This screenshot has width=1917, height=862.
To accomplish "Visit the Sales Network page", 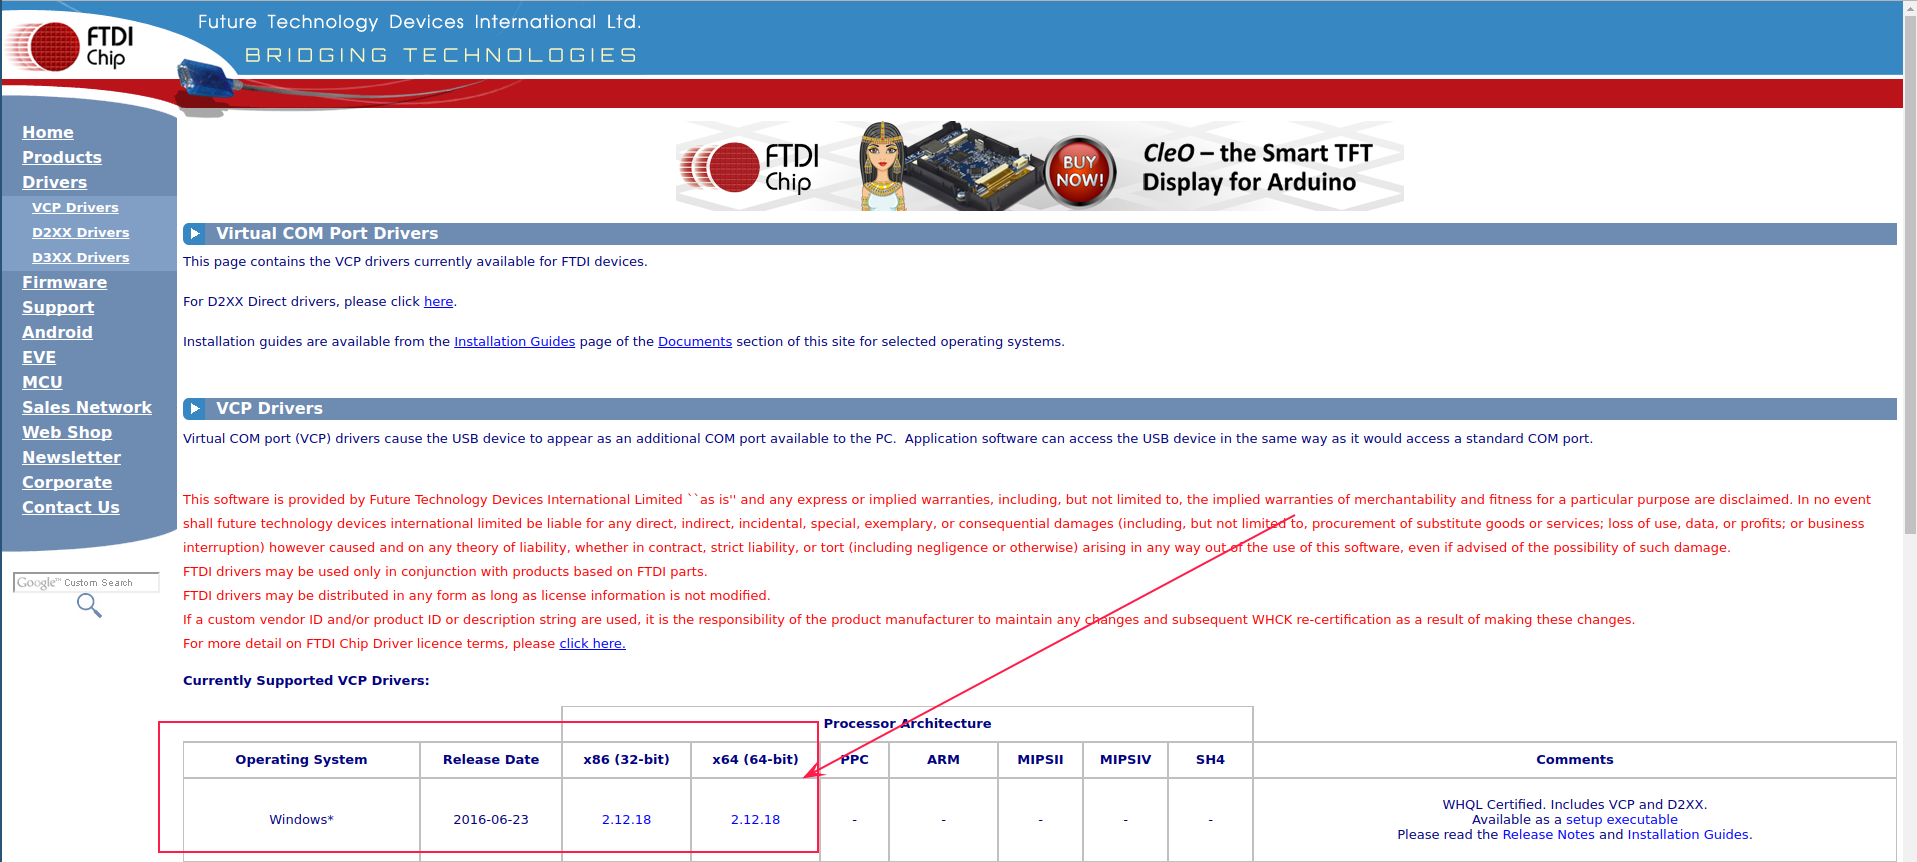I will click(87, 407).
